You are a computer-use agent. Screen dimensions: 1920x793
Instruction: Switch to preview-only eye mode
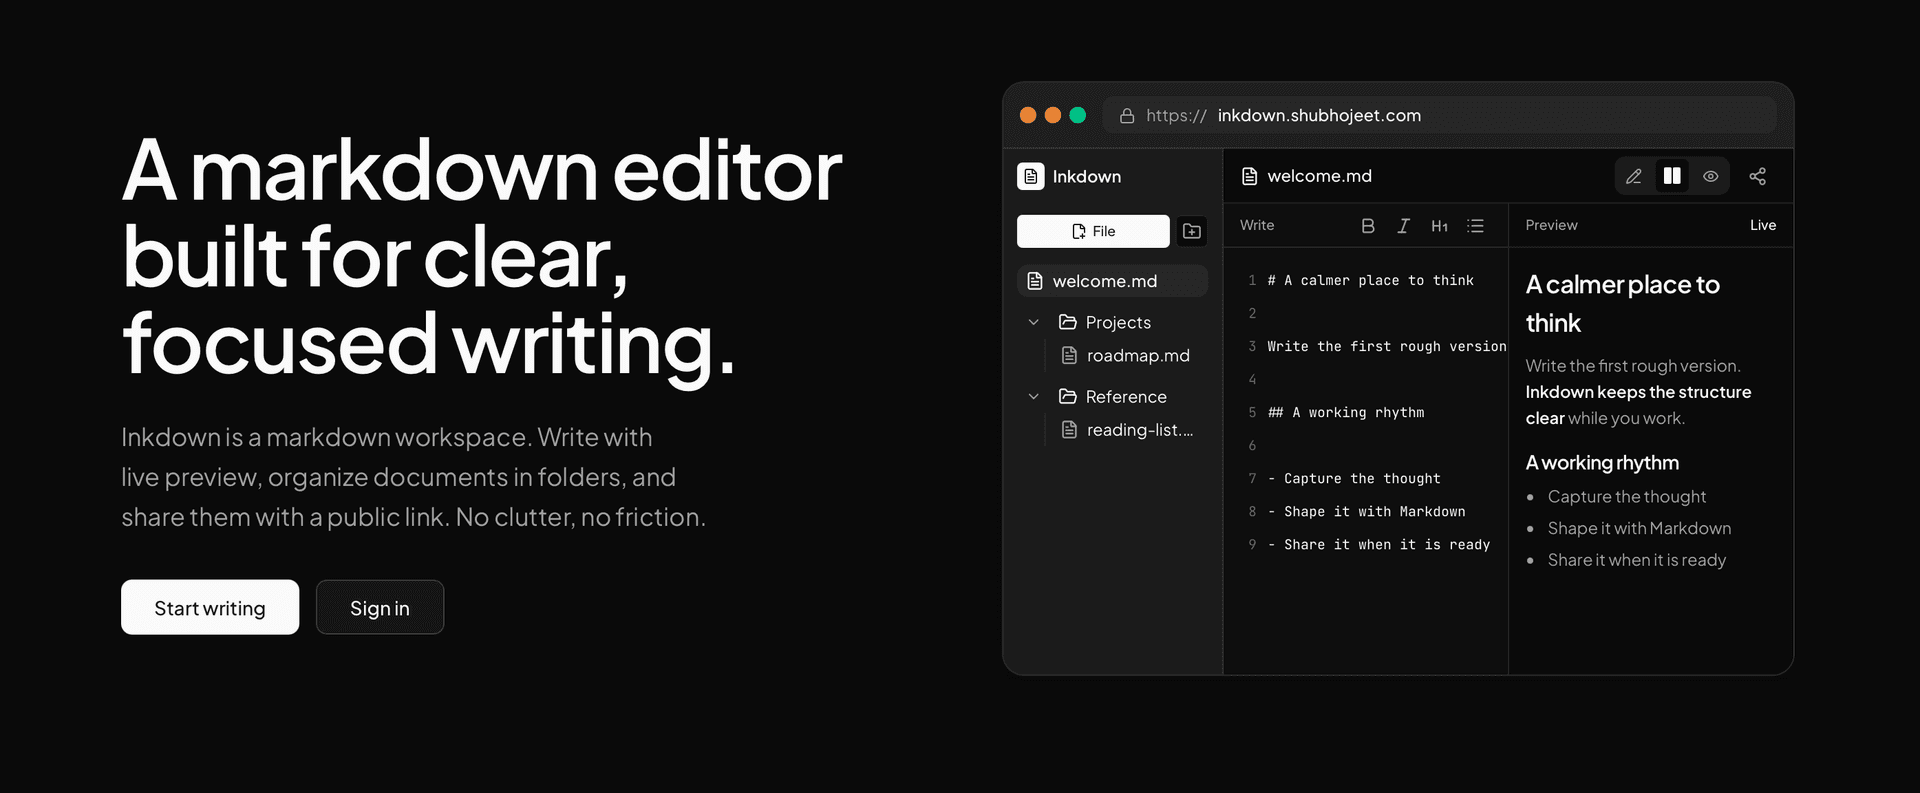point(1711,176)
